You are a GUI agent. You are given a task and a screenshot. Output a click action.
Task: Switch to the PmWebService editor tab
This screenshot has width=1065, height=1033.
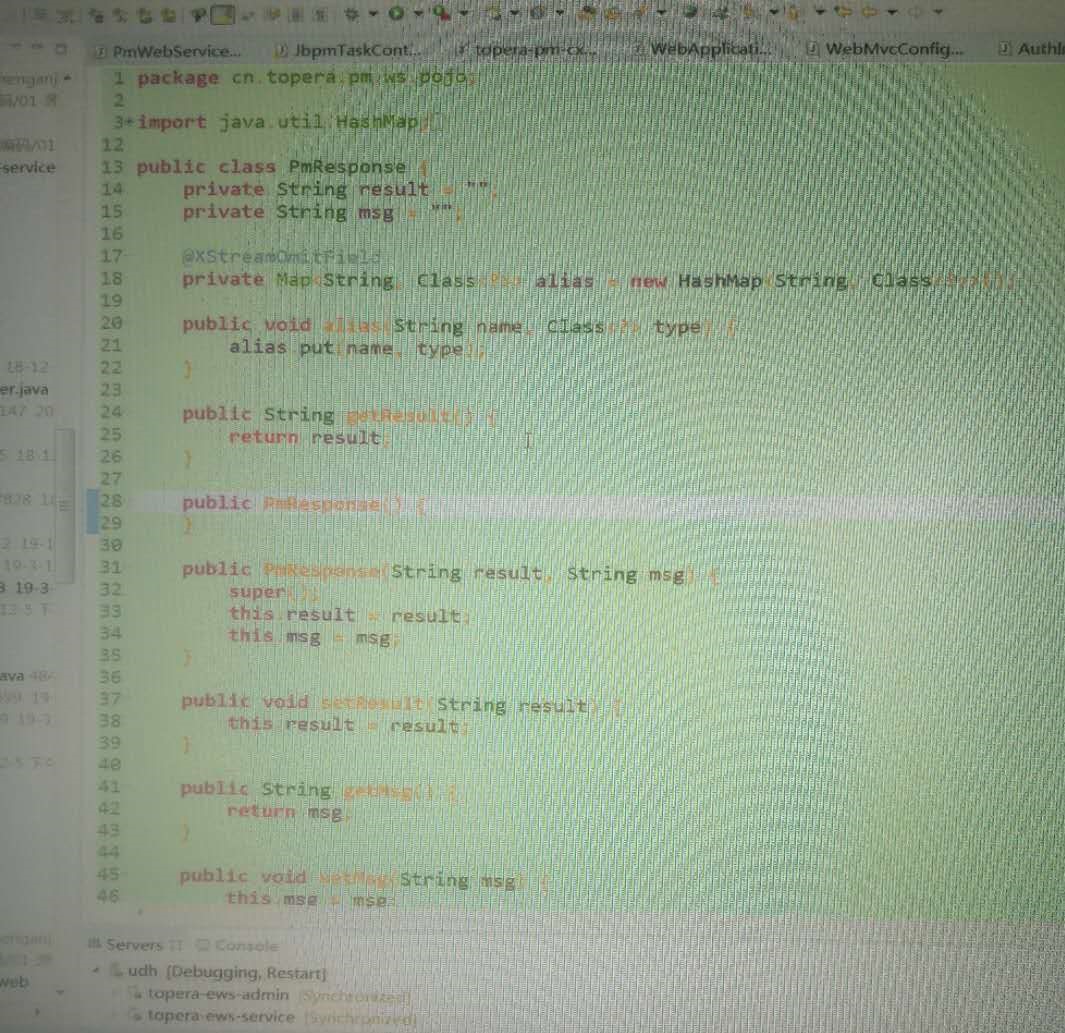click(x=170, y=52)
